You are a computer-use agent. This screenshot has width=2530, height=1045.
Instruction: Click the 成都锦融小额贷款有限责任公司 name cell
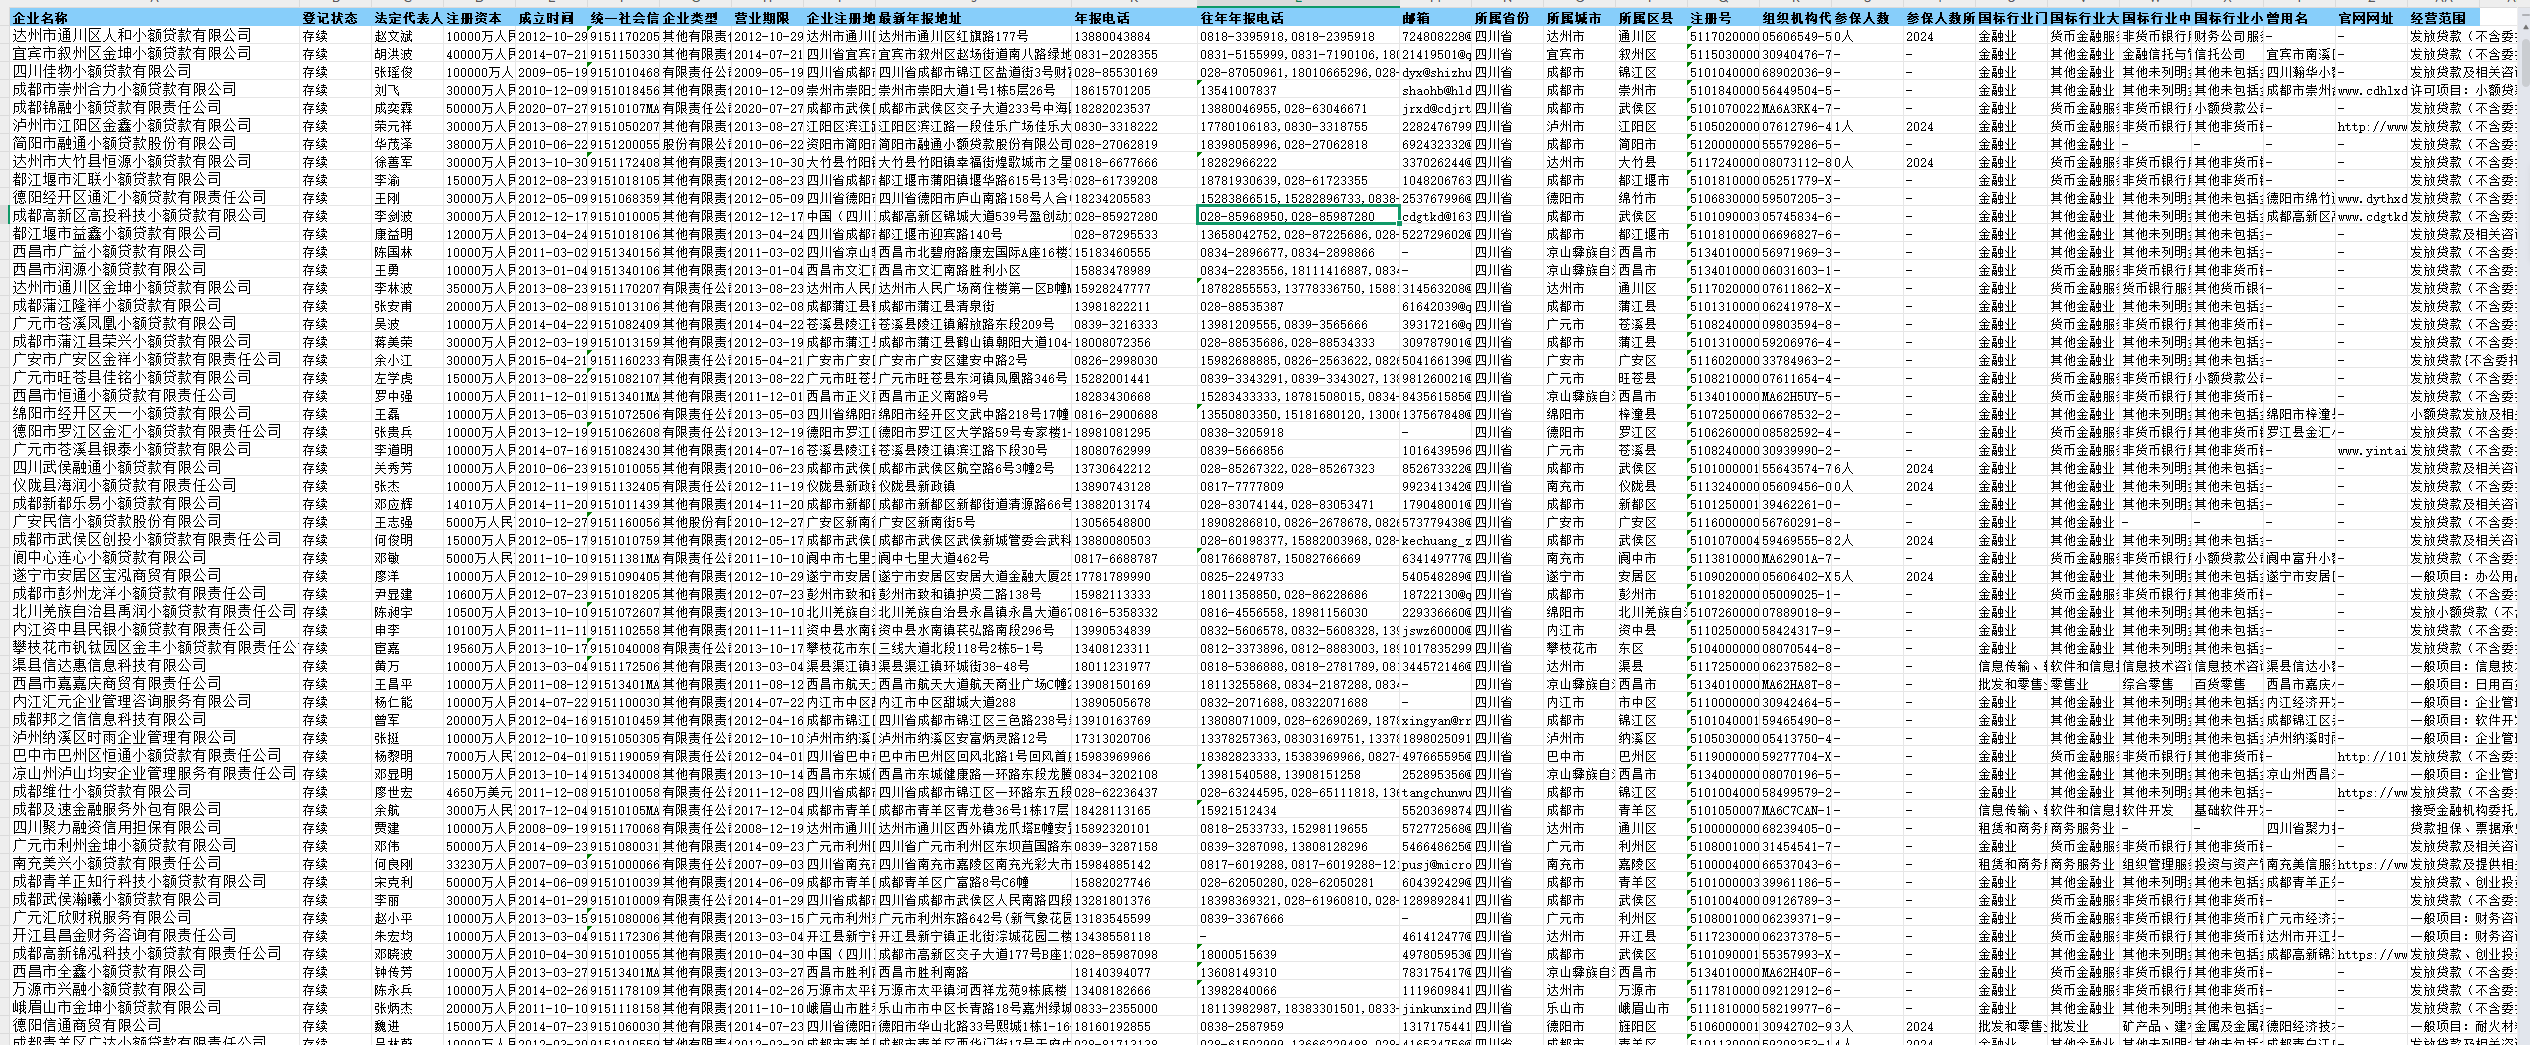click(x=116, y=108)
